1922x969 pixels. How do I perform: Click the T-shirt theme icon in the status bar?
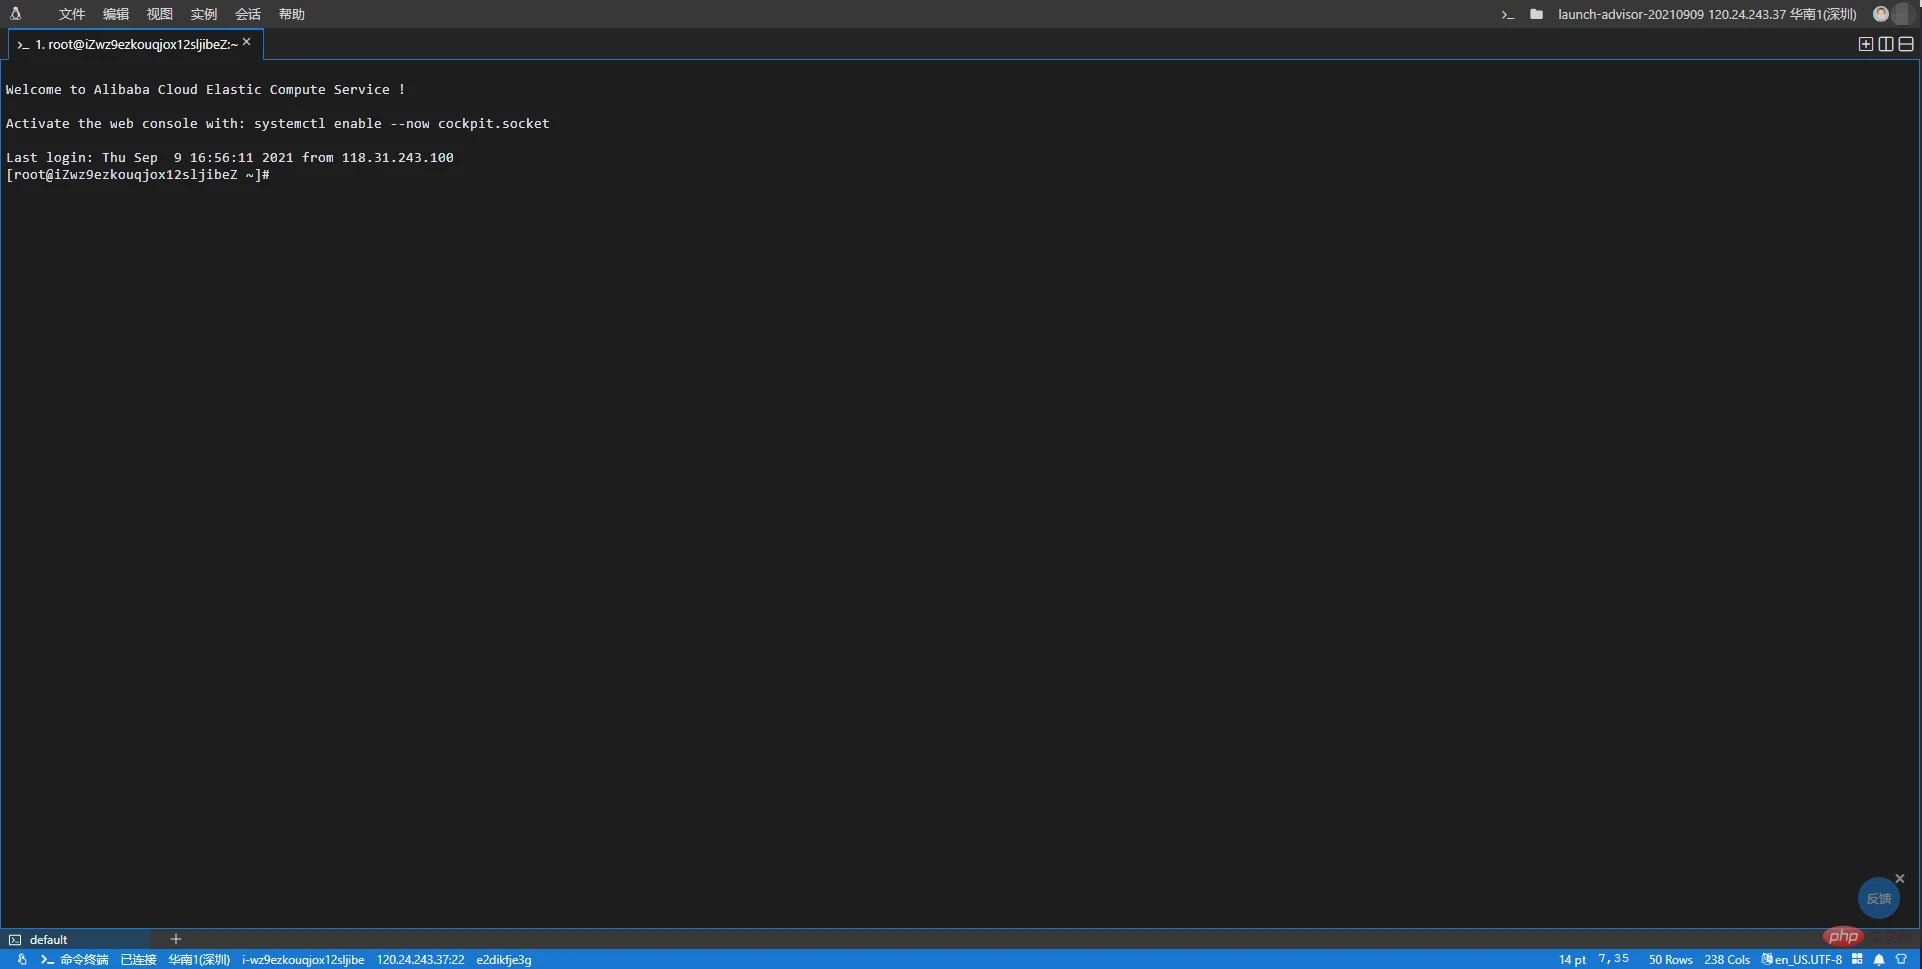1901,960
